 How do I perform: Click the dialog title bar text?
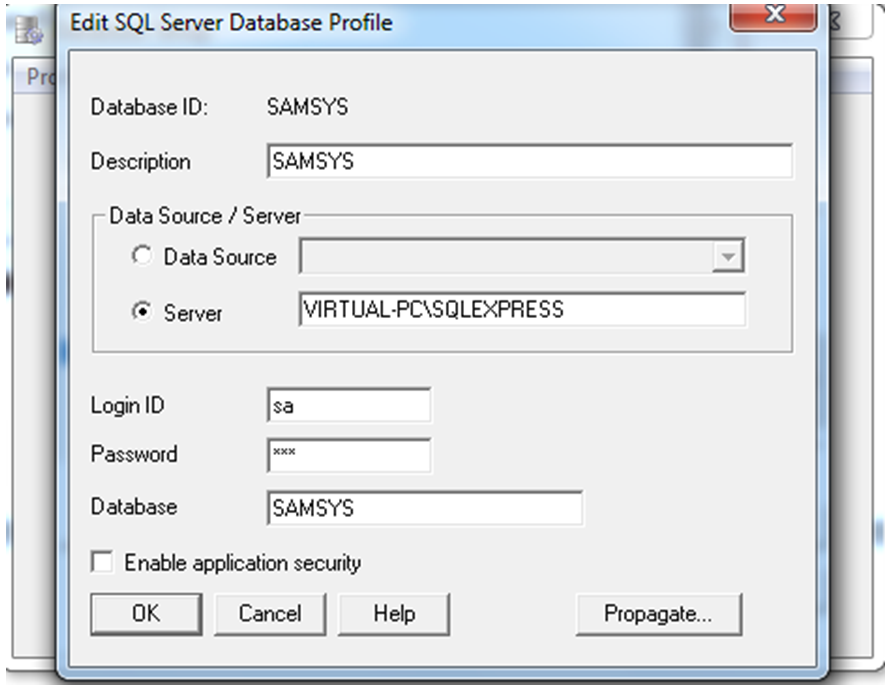(x=231, y=23)
